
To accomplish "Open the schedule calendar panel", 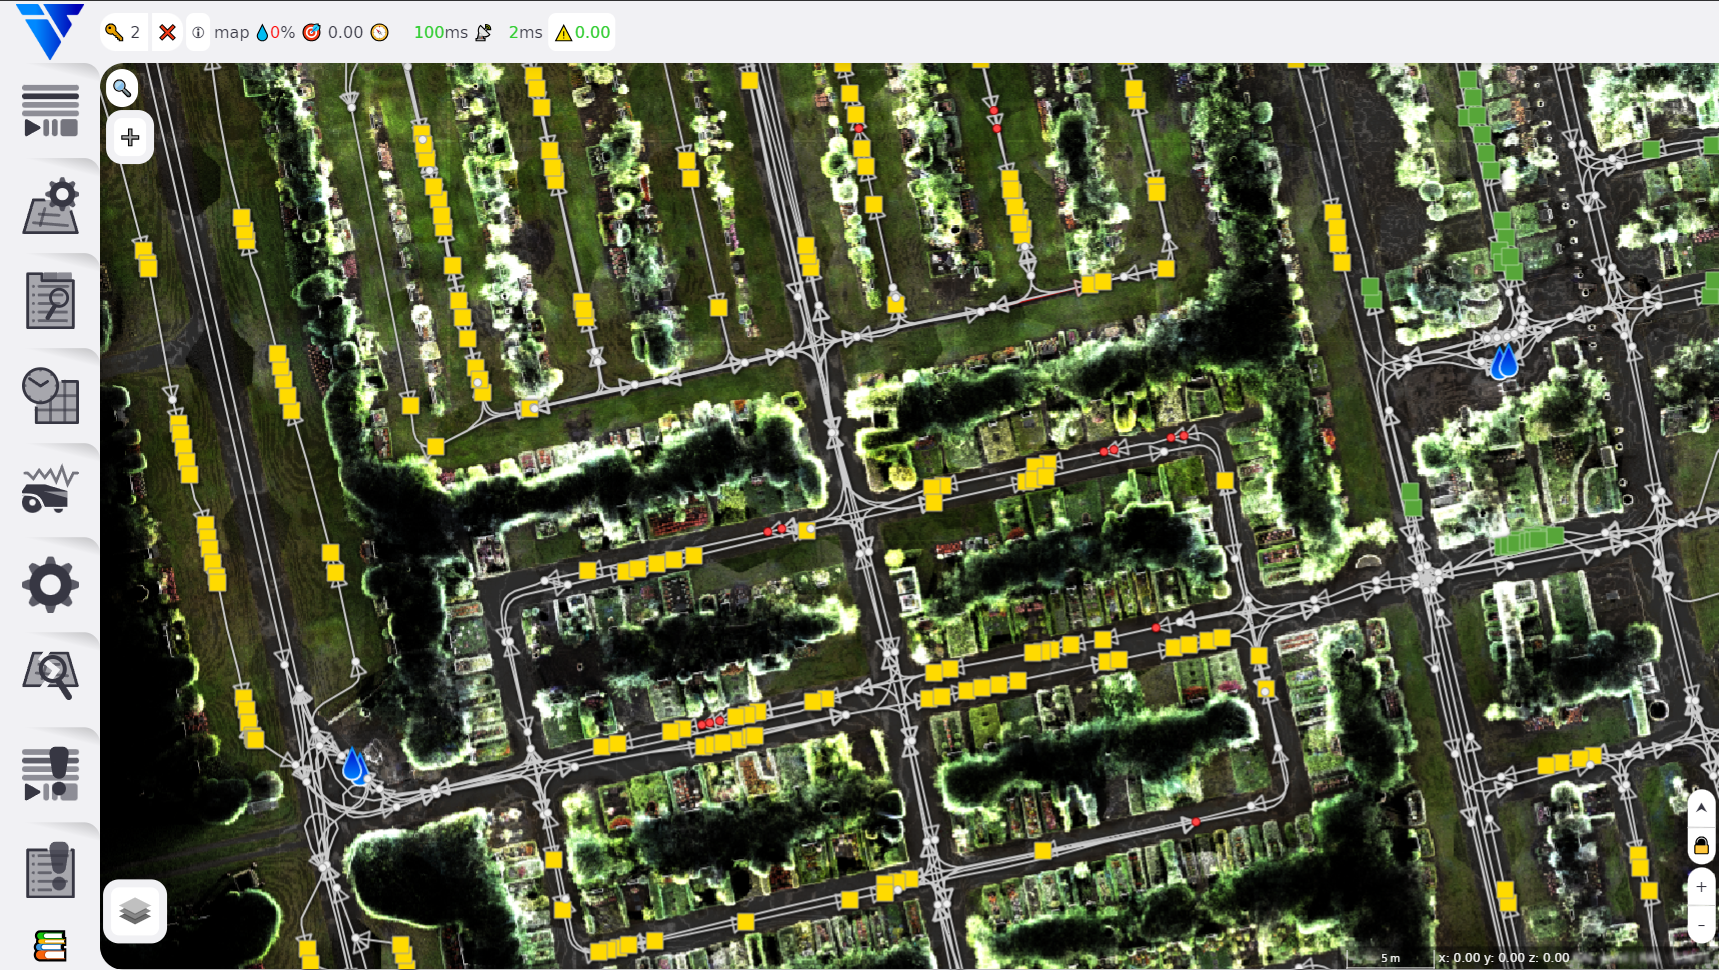I will (50, 396).
